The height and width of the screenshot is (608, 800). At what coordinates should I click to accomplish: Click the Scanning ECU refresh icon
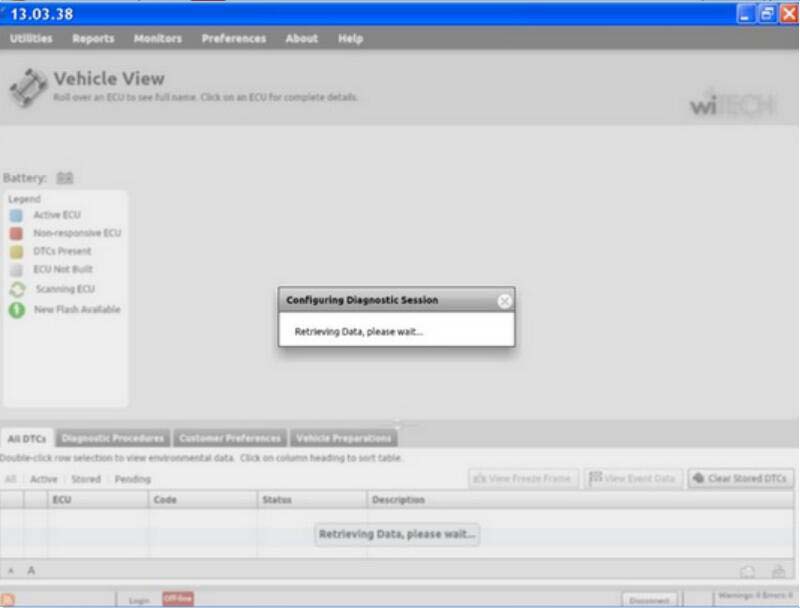click(x=17, y=289)
